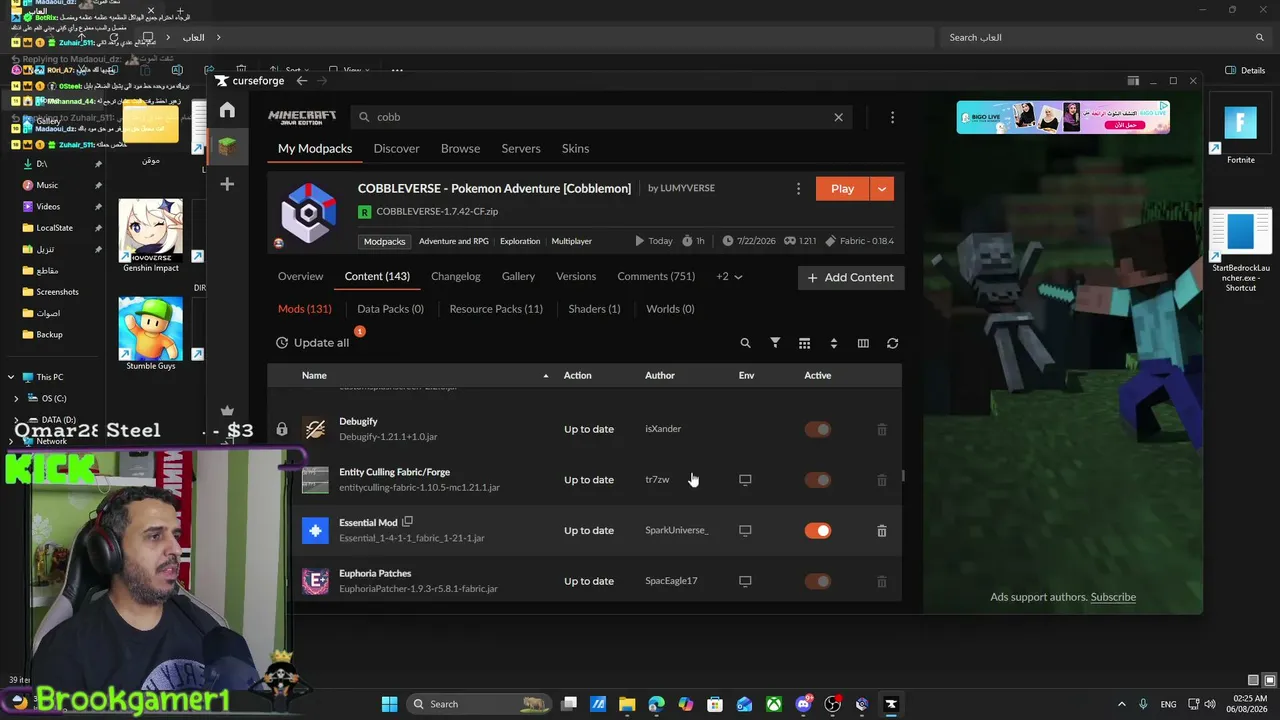Image resolution: width=1280 pixels, height=720 pixels.
Task: View the Changelog tab
Action: coord(456,277)
